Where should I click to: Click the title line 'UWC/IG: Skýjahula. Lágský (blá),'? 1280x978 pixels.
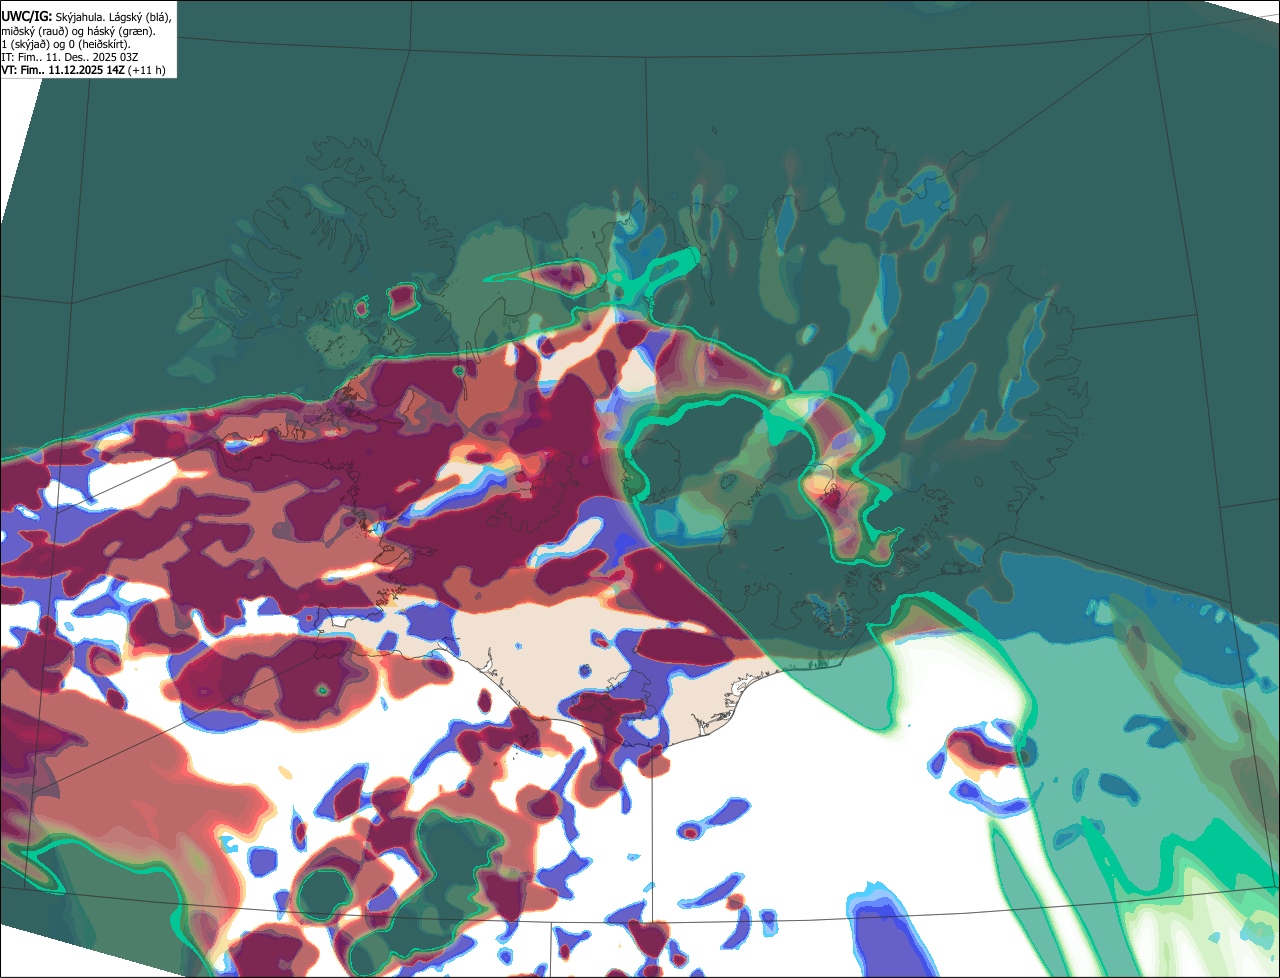86,17
